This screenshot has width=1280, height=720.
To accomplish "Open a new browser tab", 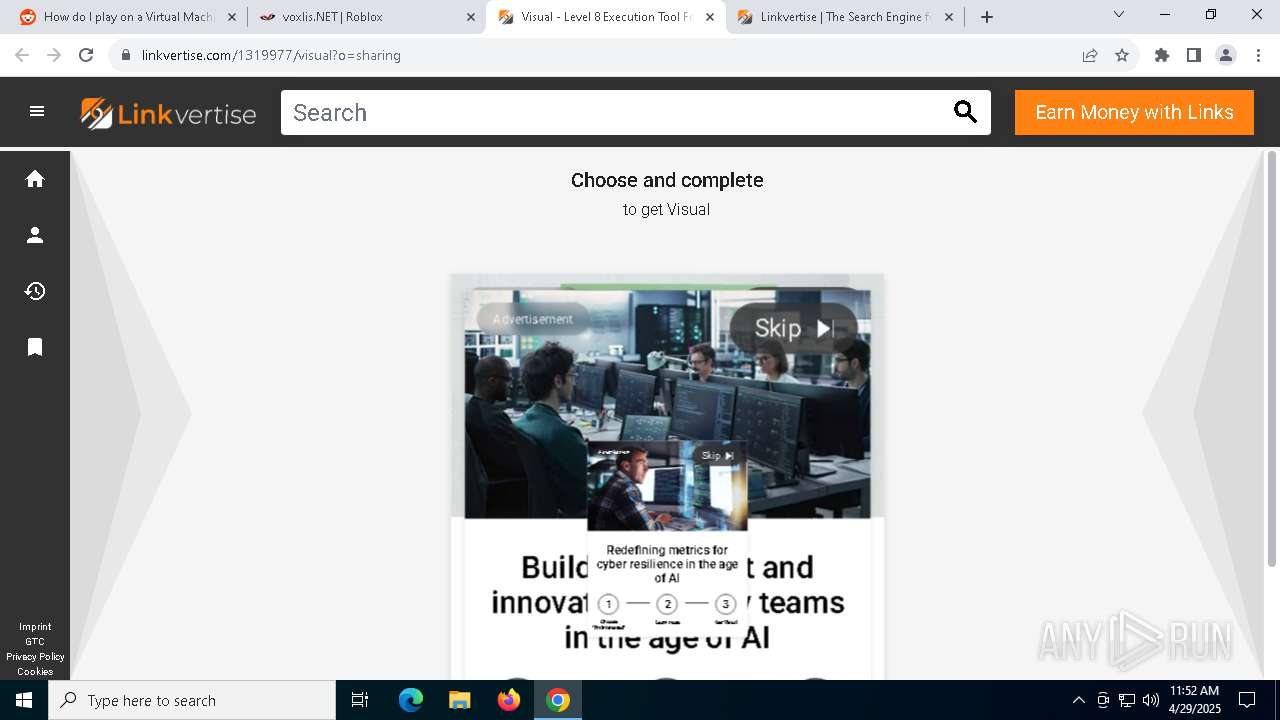I will (987, 17).
